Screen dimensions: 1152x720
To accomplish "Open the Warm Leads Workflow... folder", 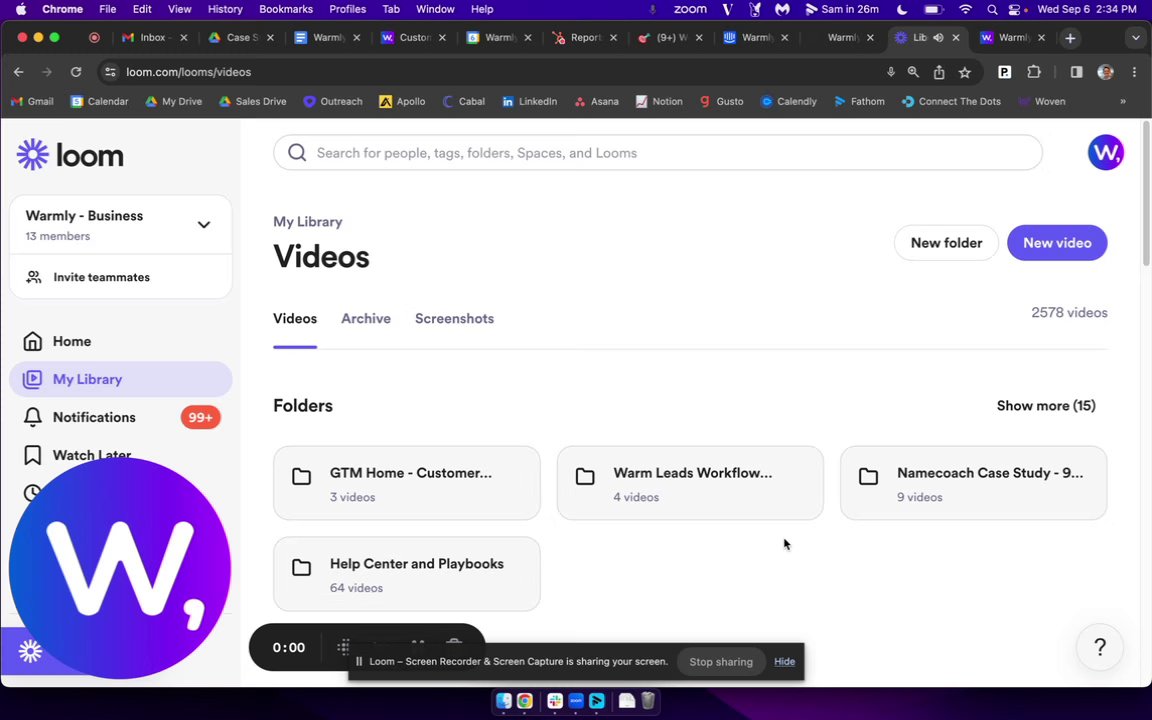I will coord(690,483).
